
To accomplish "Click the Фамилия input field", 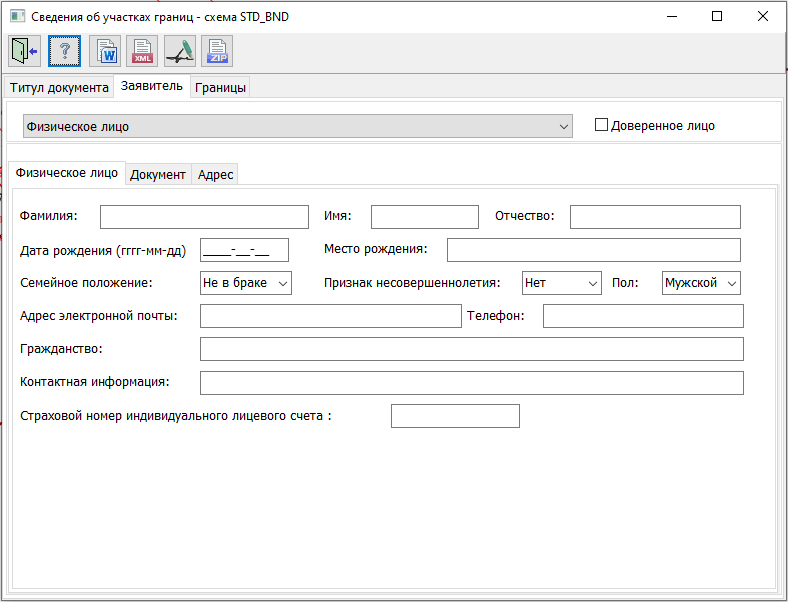I will pyautogui.click(x=204, y=217).
